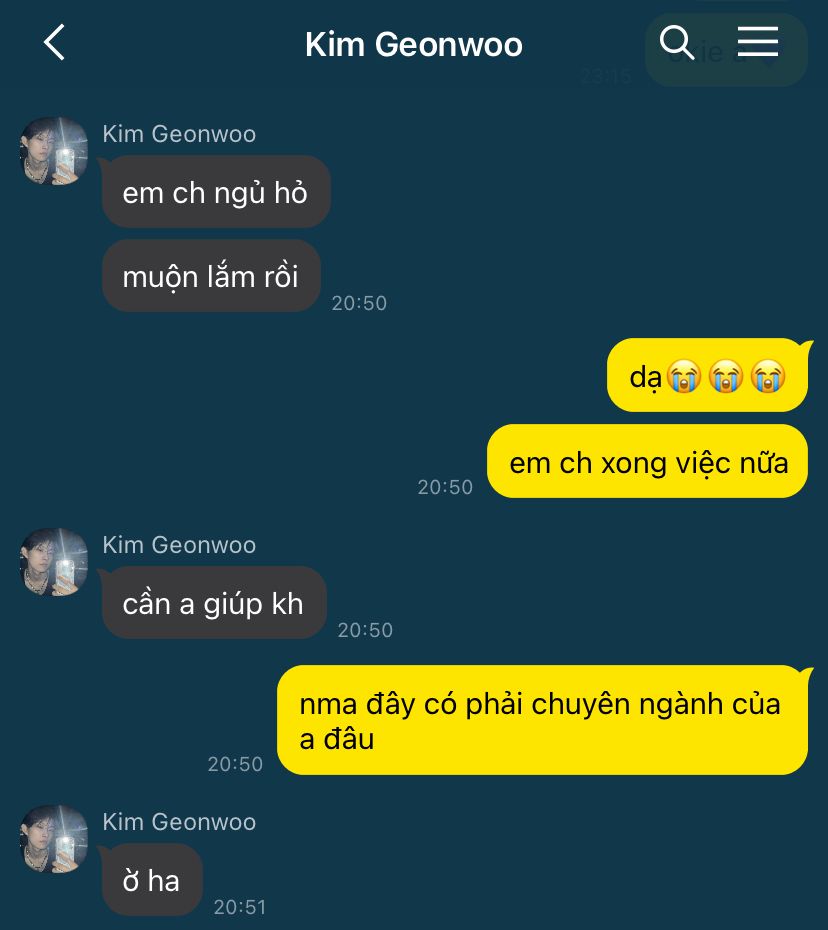Screen dimensions: 828x930
Task: Tap profile picture next to "ờ ha"
Action: pos(54,839)
